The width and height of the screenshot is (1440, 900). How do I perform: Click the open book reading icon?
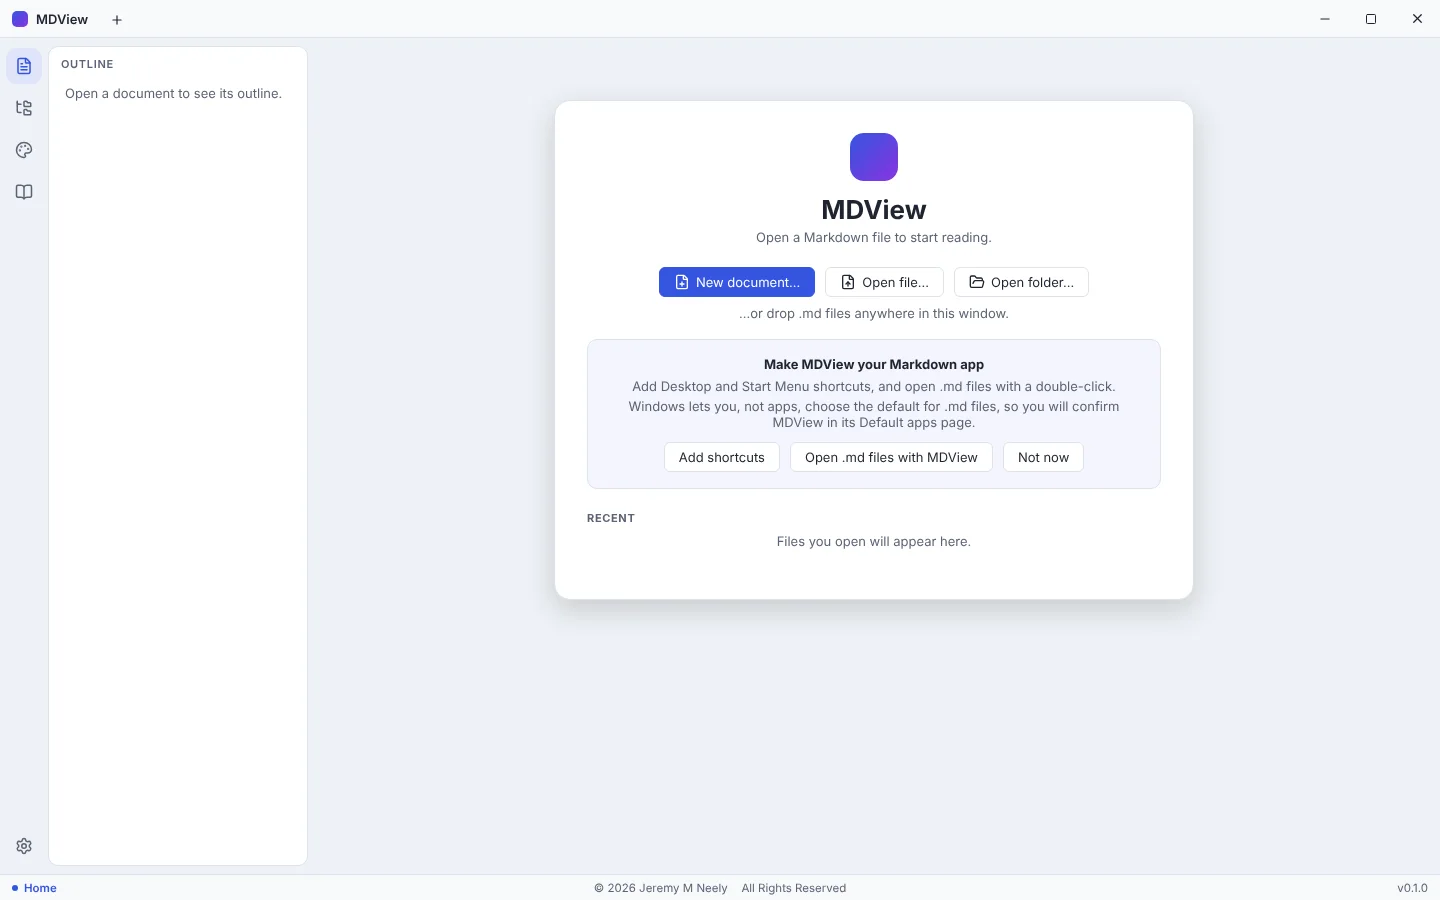pyautogui.click(x=24, y=192)
